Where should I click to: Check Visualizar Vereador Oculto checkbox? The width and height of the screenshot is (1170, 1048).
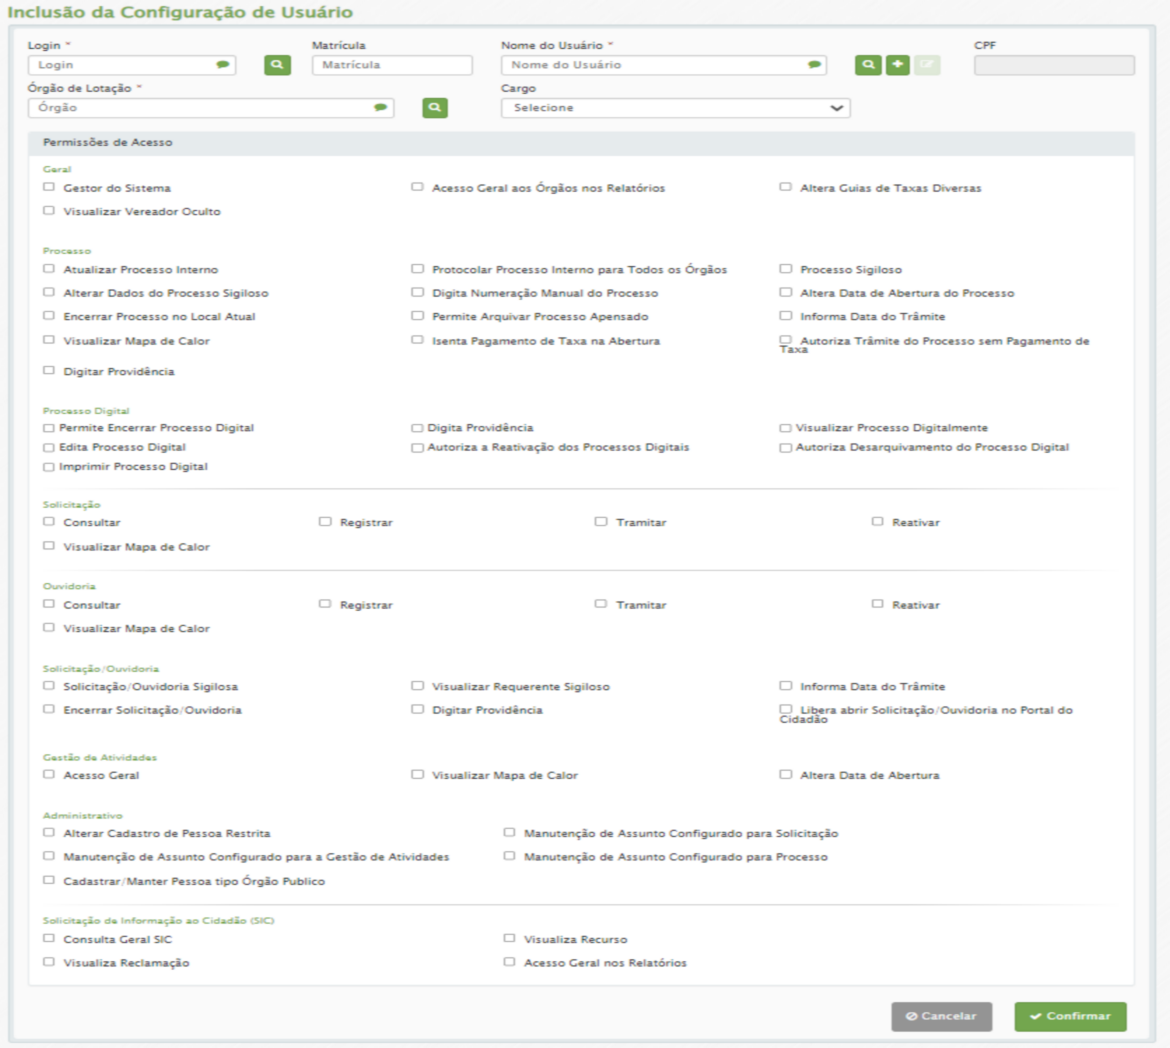pos(49,211)
